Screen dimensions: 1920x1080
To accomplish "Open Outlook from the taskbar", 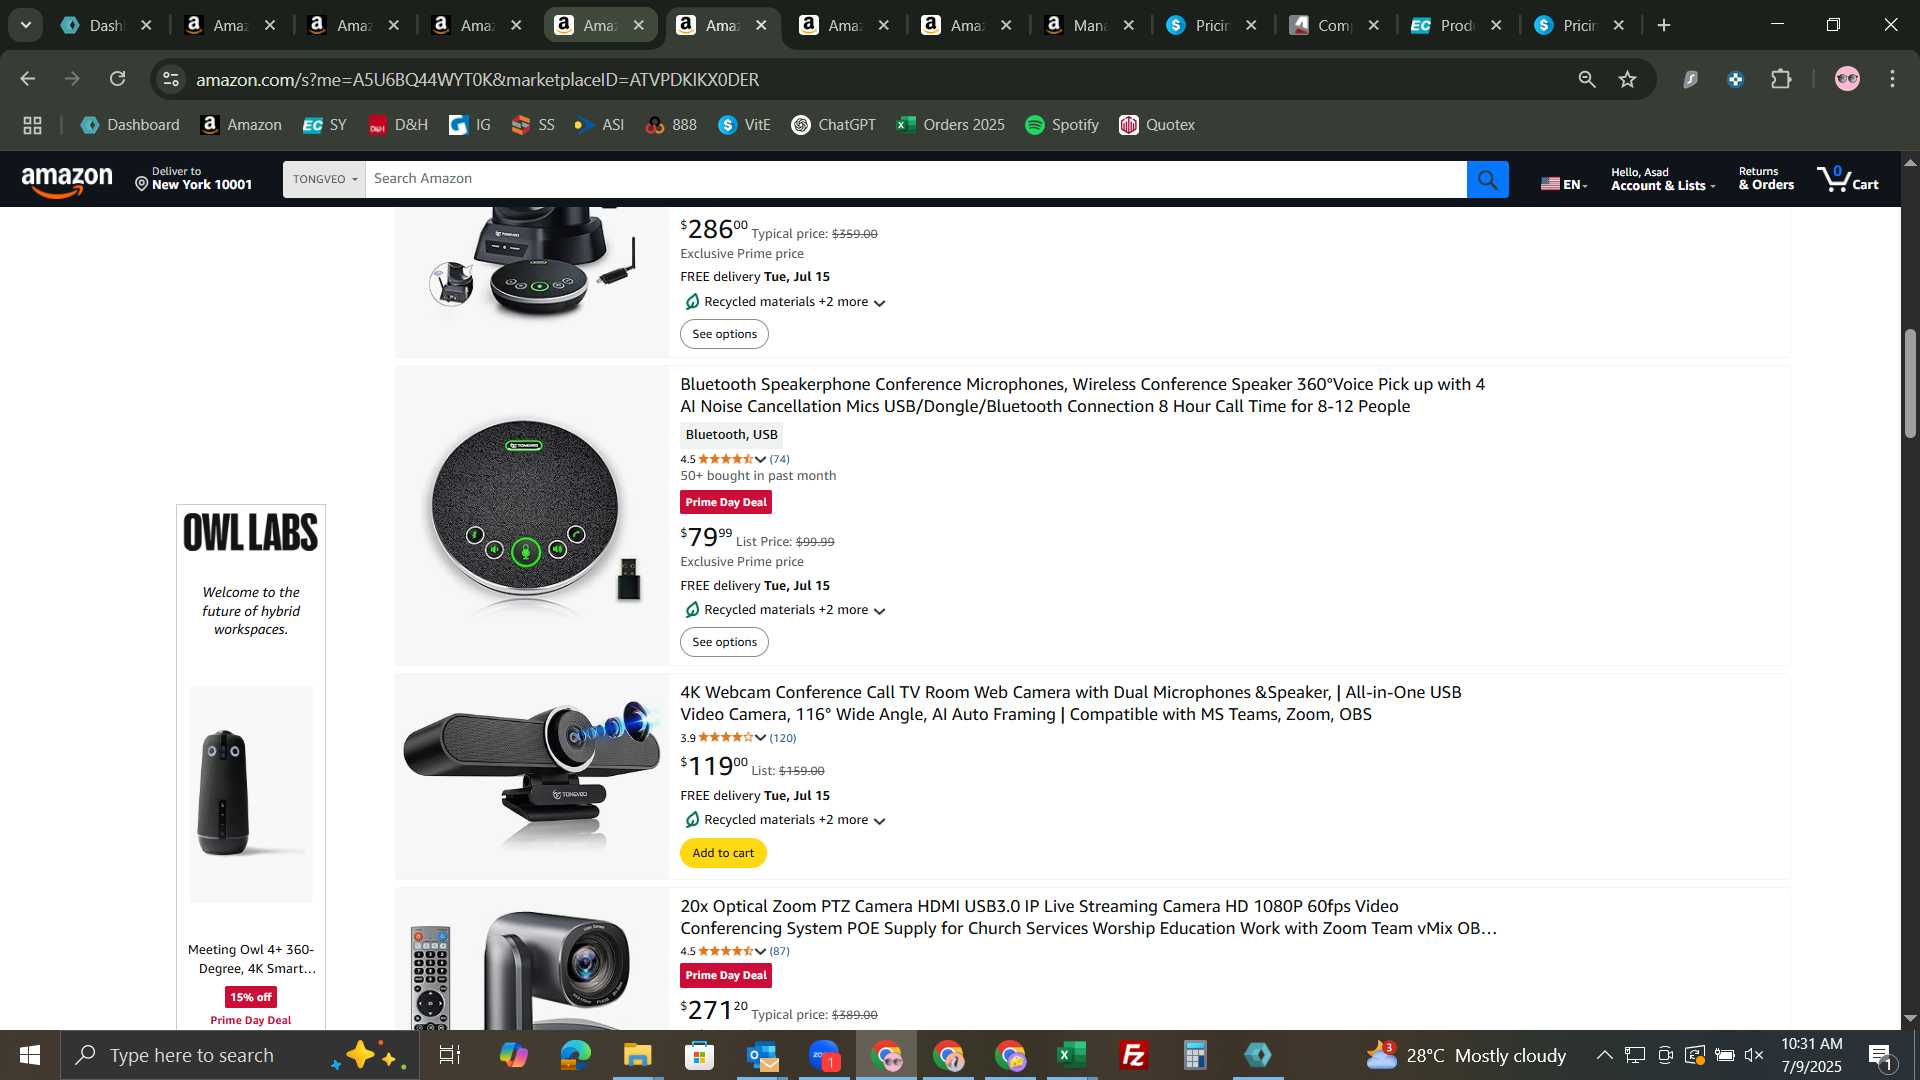I will [x=762, y=1055].
